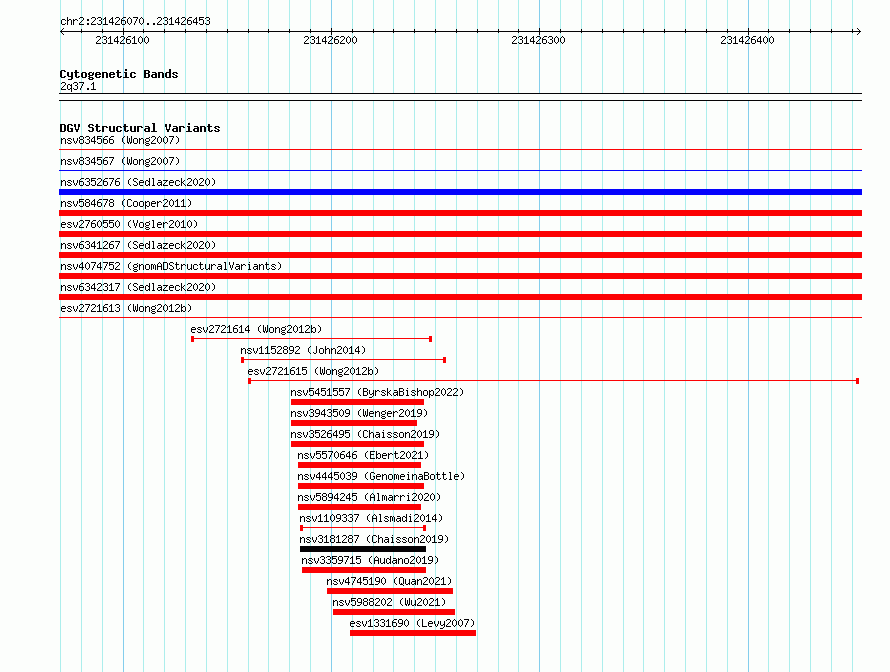This screenshot has height=672, width=890.
Task: Open variant nsv5988202 (Wu2021)
Action: tap(389, 602)
